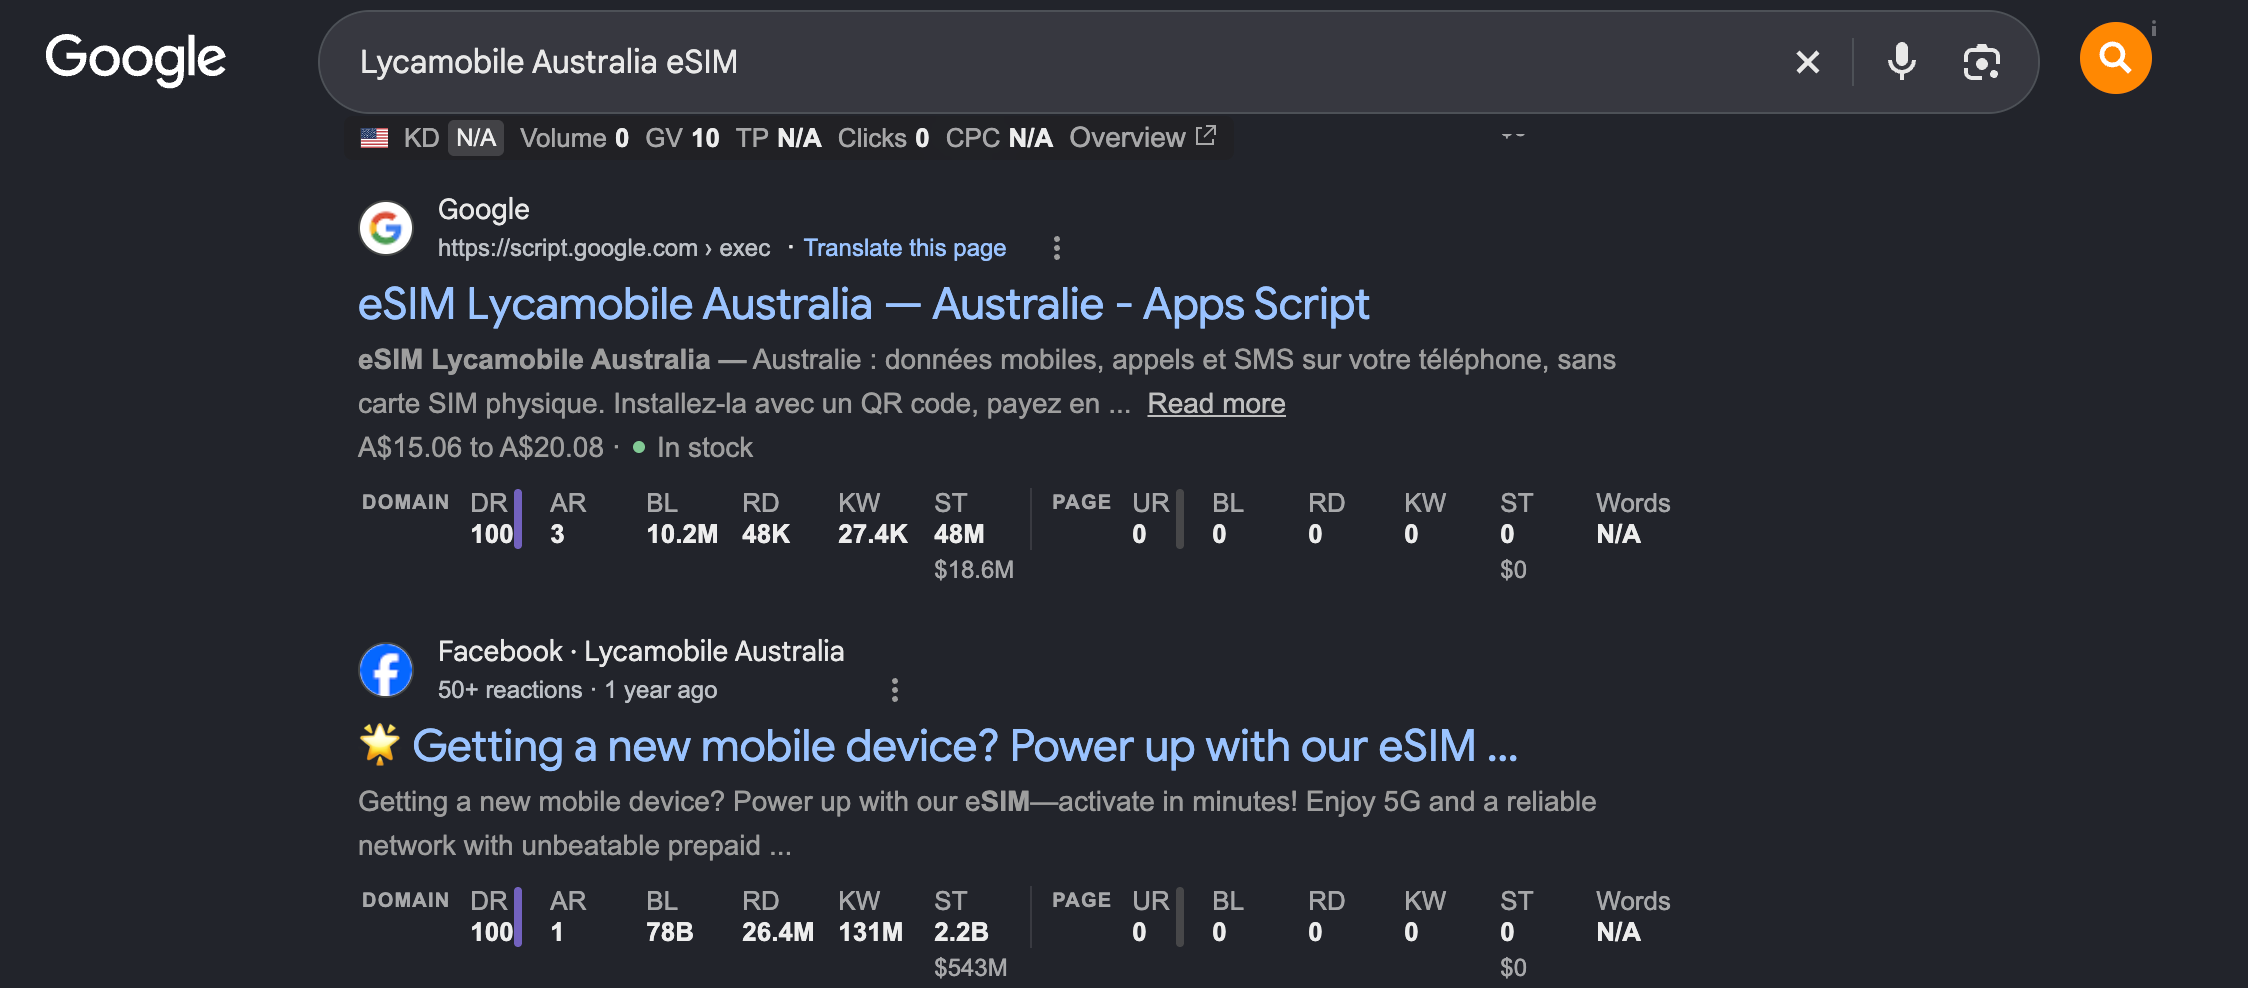Image resolution: width=2248 pixels, height=988 pixels.
Task: Click KW 27.4K value
Action: click(873, 534)
